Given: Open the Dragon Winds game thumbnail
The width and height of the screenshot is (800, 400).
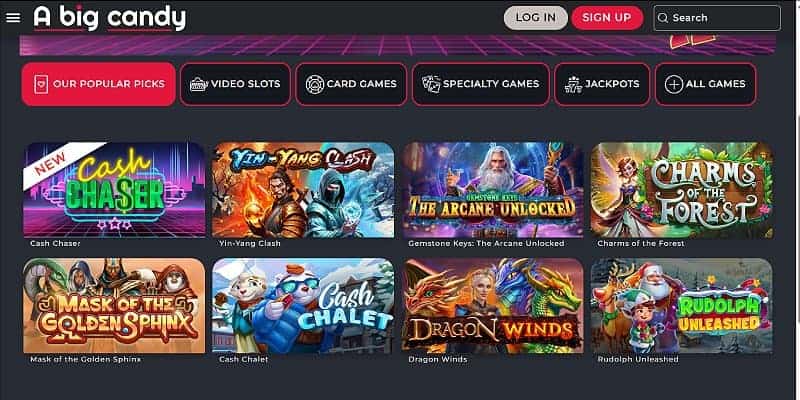Looking at the screenshot, I should point(492,306).
